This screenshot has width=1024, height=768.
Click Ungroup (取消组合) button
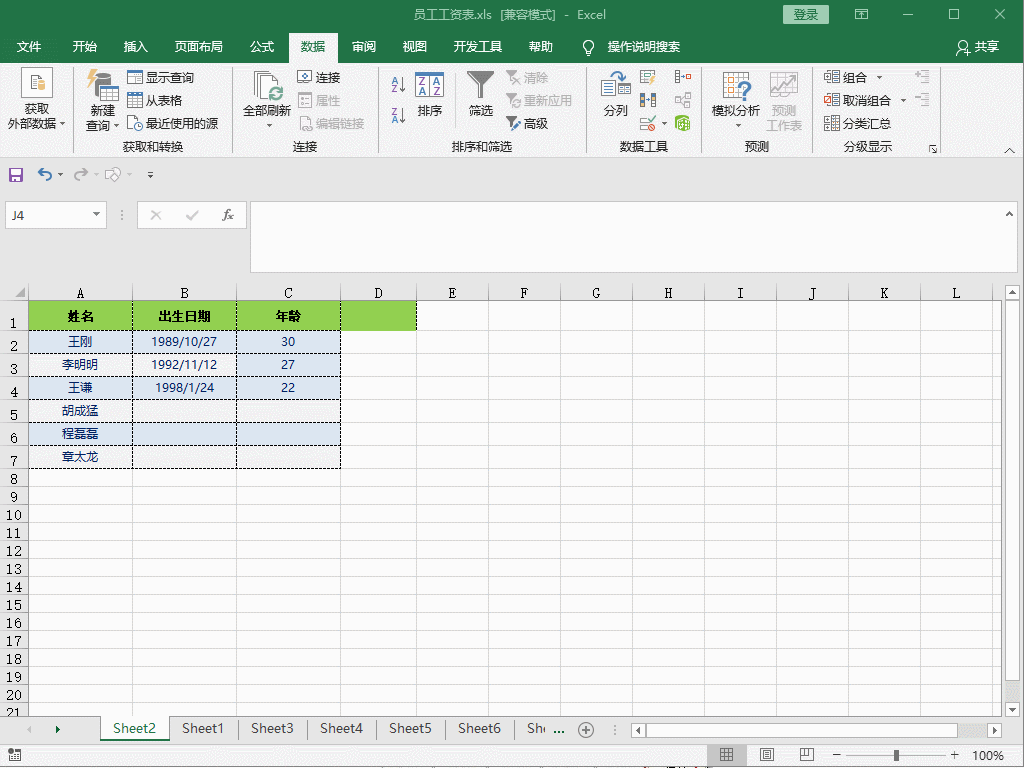click(857, 101)
